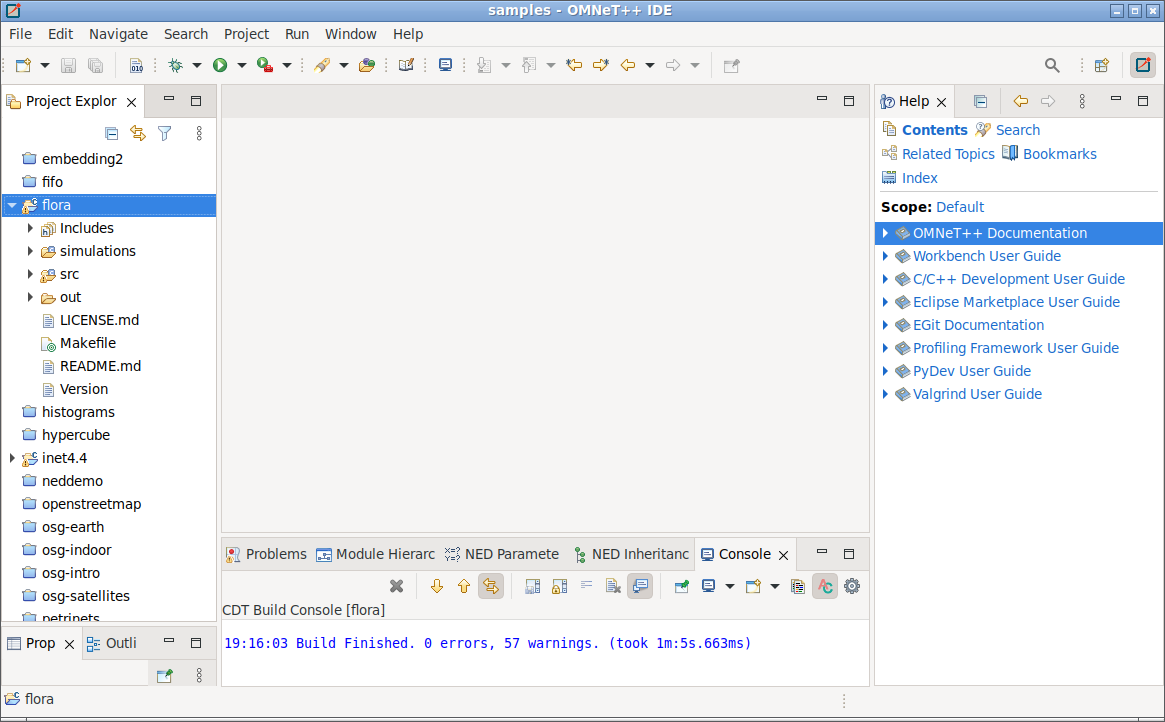Click the Build All binary icon
Image resolution: width=1165 pixels, height=722 pixels.
click(x=136, y=65)
